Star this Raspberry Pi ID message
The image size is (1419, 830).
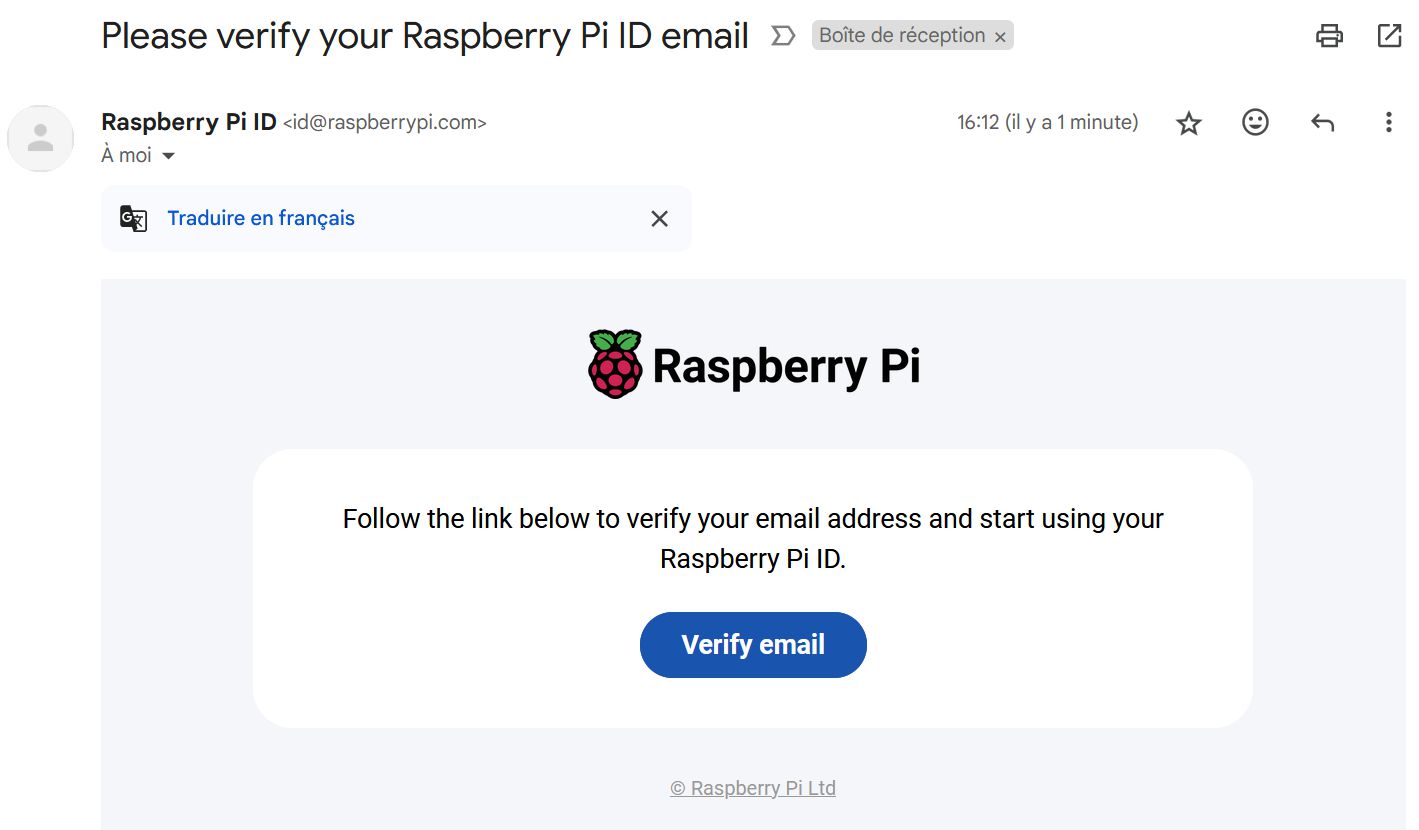click(1188, 123)
